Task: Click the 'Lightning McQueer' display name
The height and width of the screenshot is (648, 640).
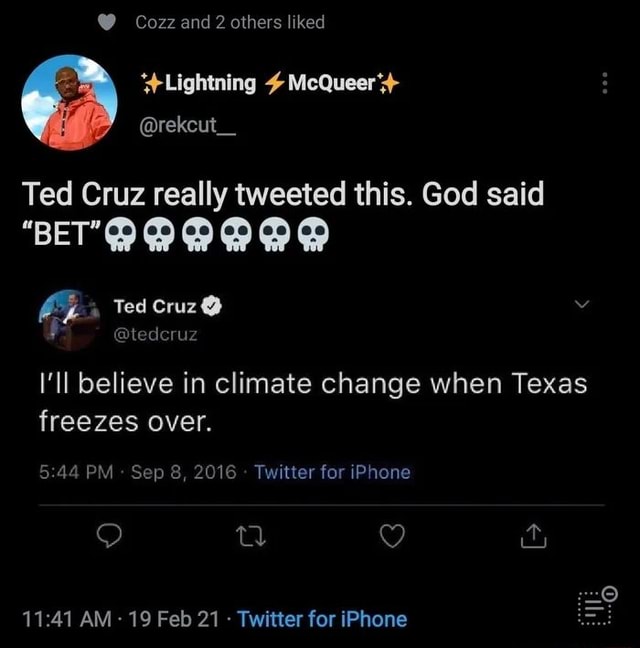Action: point(270,84)
